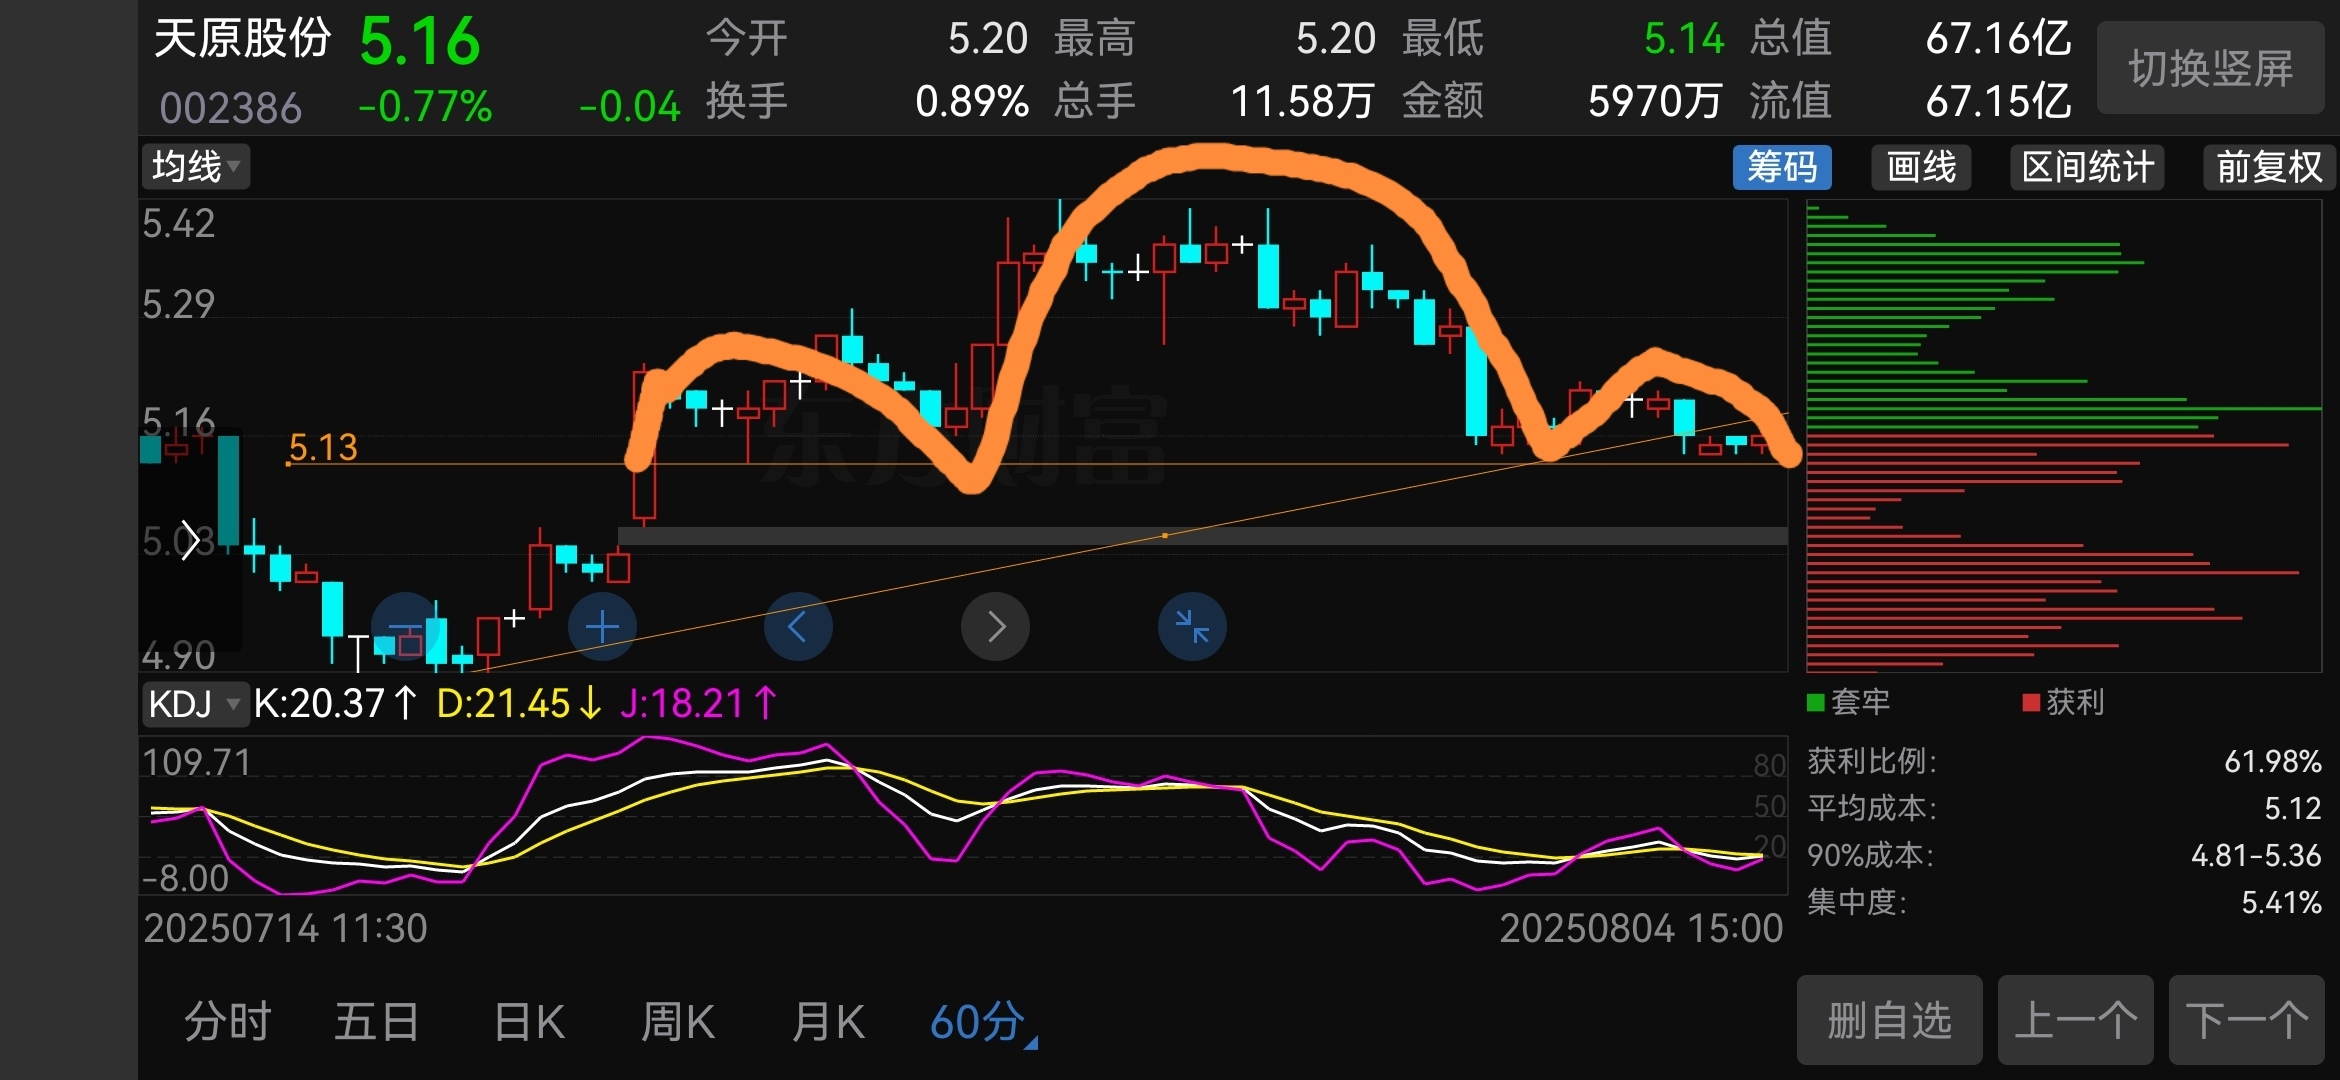Tap the zoom-out minus chart button
The image size is (2340, 1080).
click(405, 627)
